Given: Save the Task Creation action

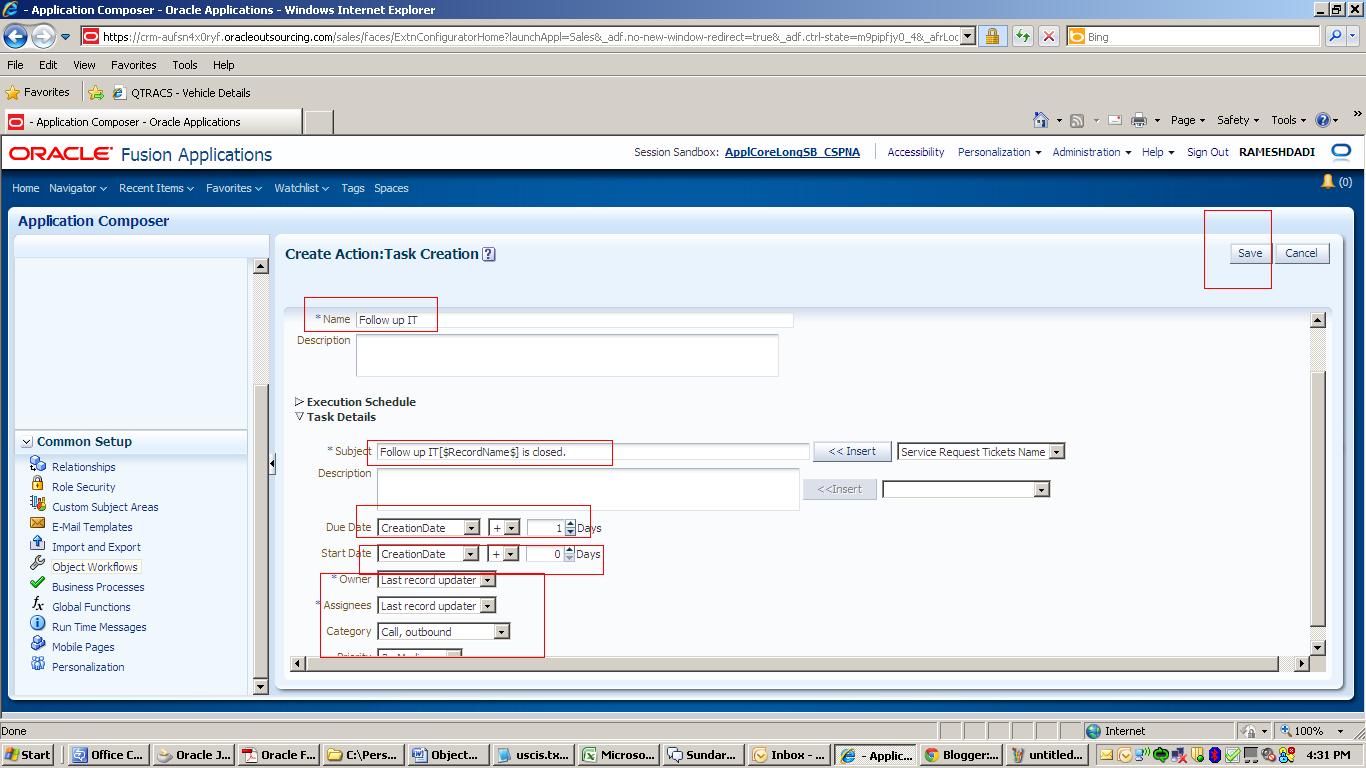Looking at the screenshot, I should pyautogui.click(x=1248, y=253).
